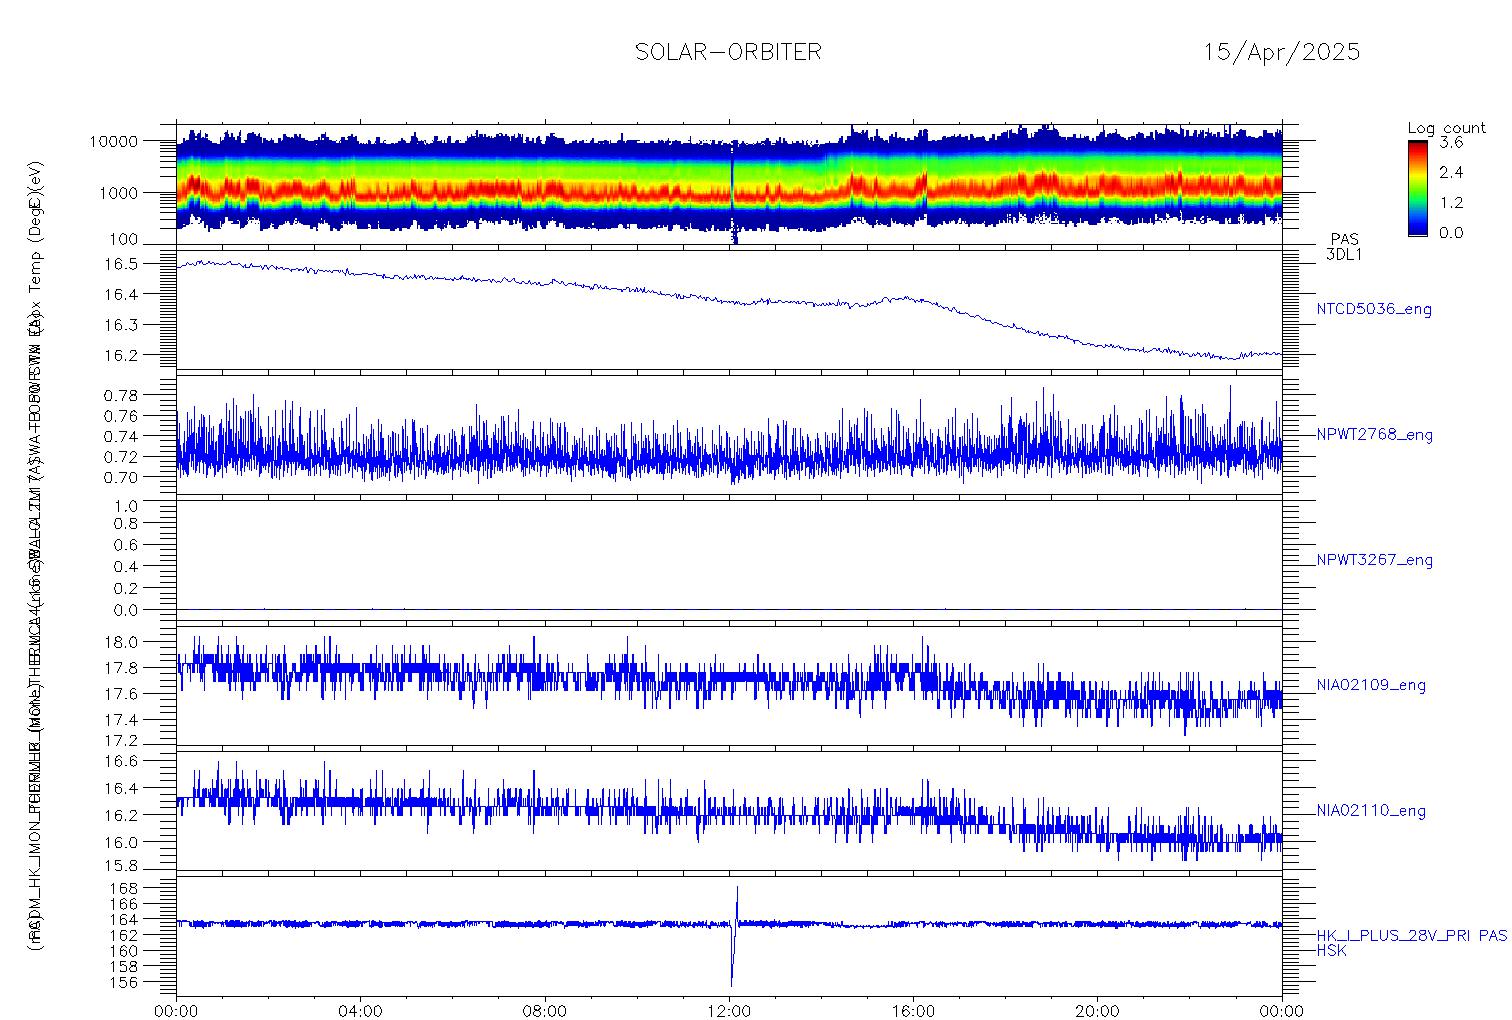The height and width of the screenshot is (1020, 1512).
Task: Click the 15/Apr/2025 date label
Action: pyautogui.click(x=1281, y=52)
